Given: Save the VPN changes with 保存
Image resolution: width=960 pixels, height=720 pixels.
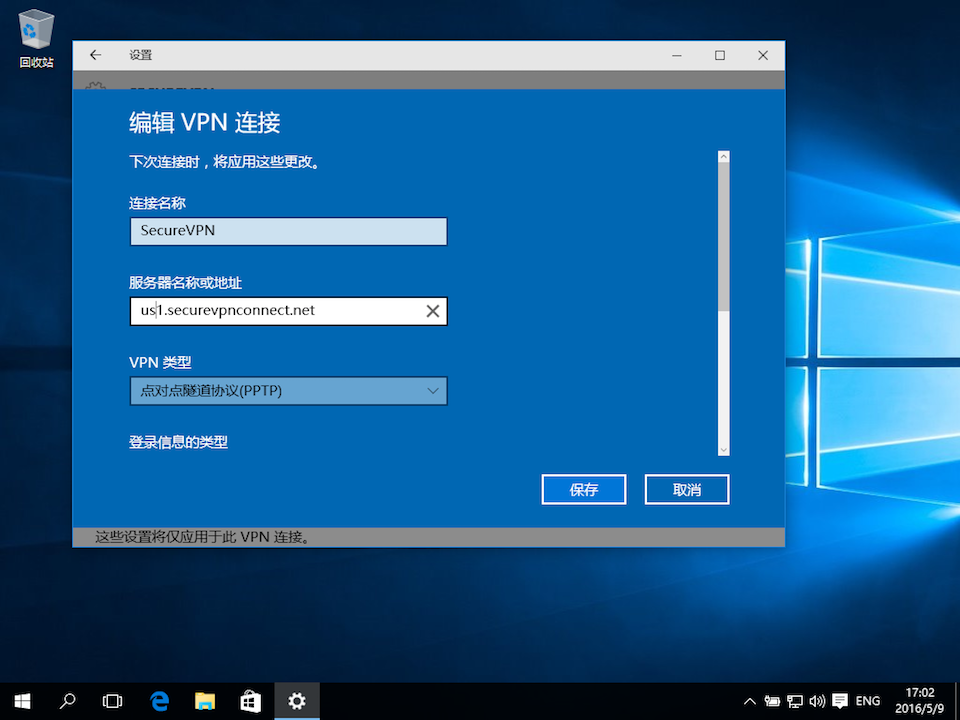Looking at the screenshot, I should click(x=583, y=490).
